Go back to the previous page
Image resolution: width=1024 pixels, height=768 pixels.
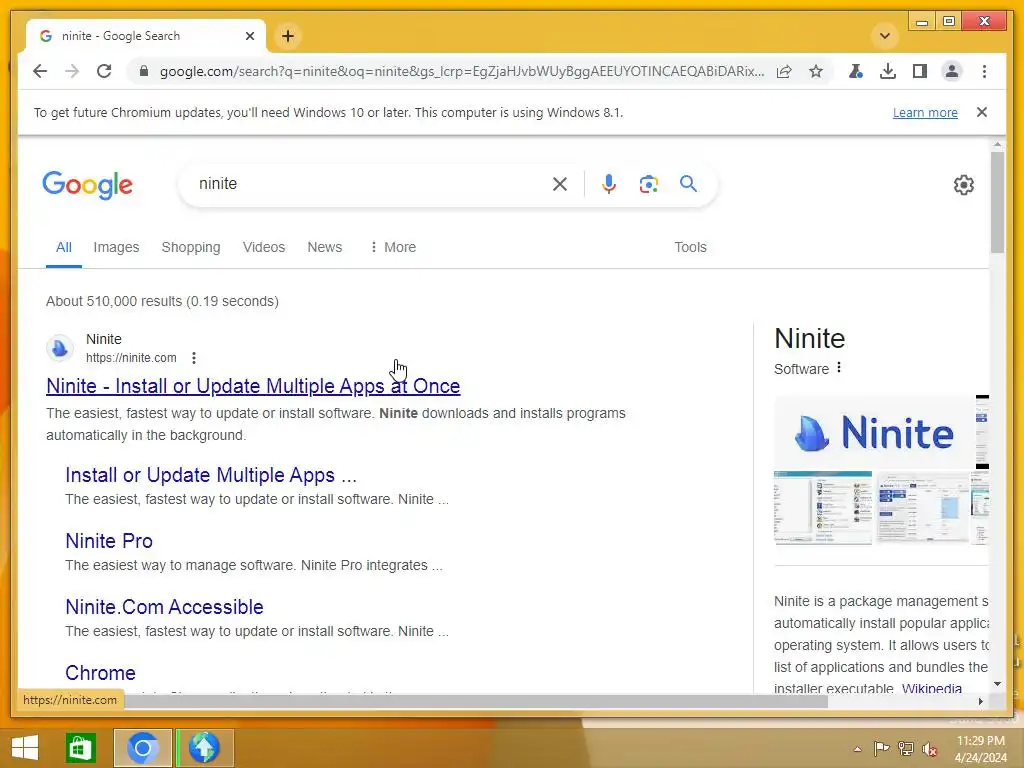click(40, 71)
